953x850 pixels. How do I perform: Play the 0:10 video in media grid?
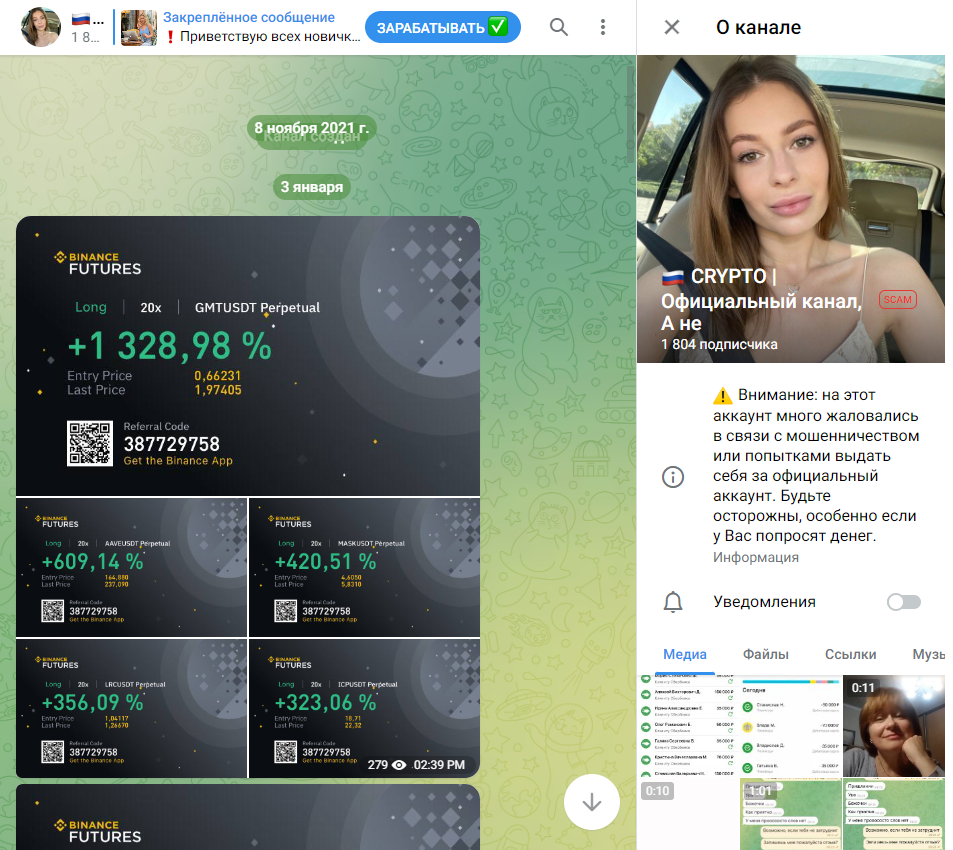click(x=688, y=814)
